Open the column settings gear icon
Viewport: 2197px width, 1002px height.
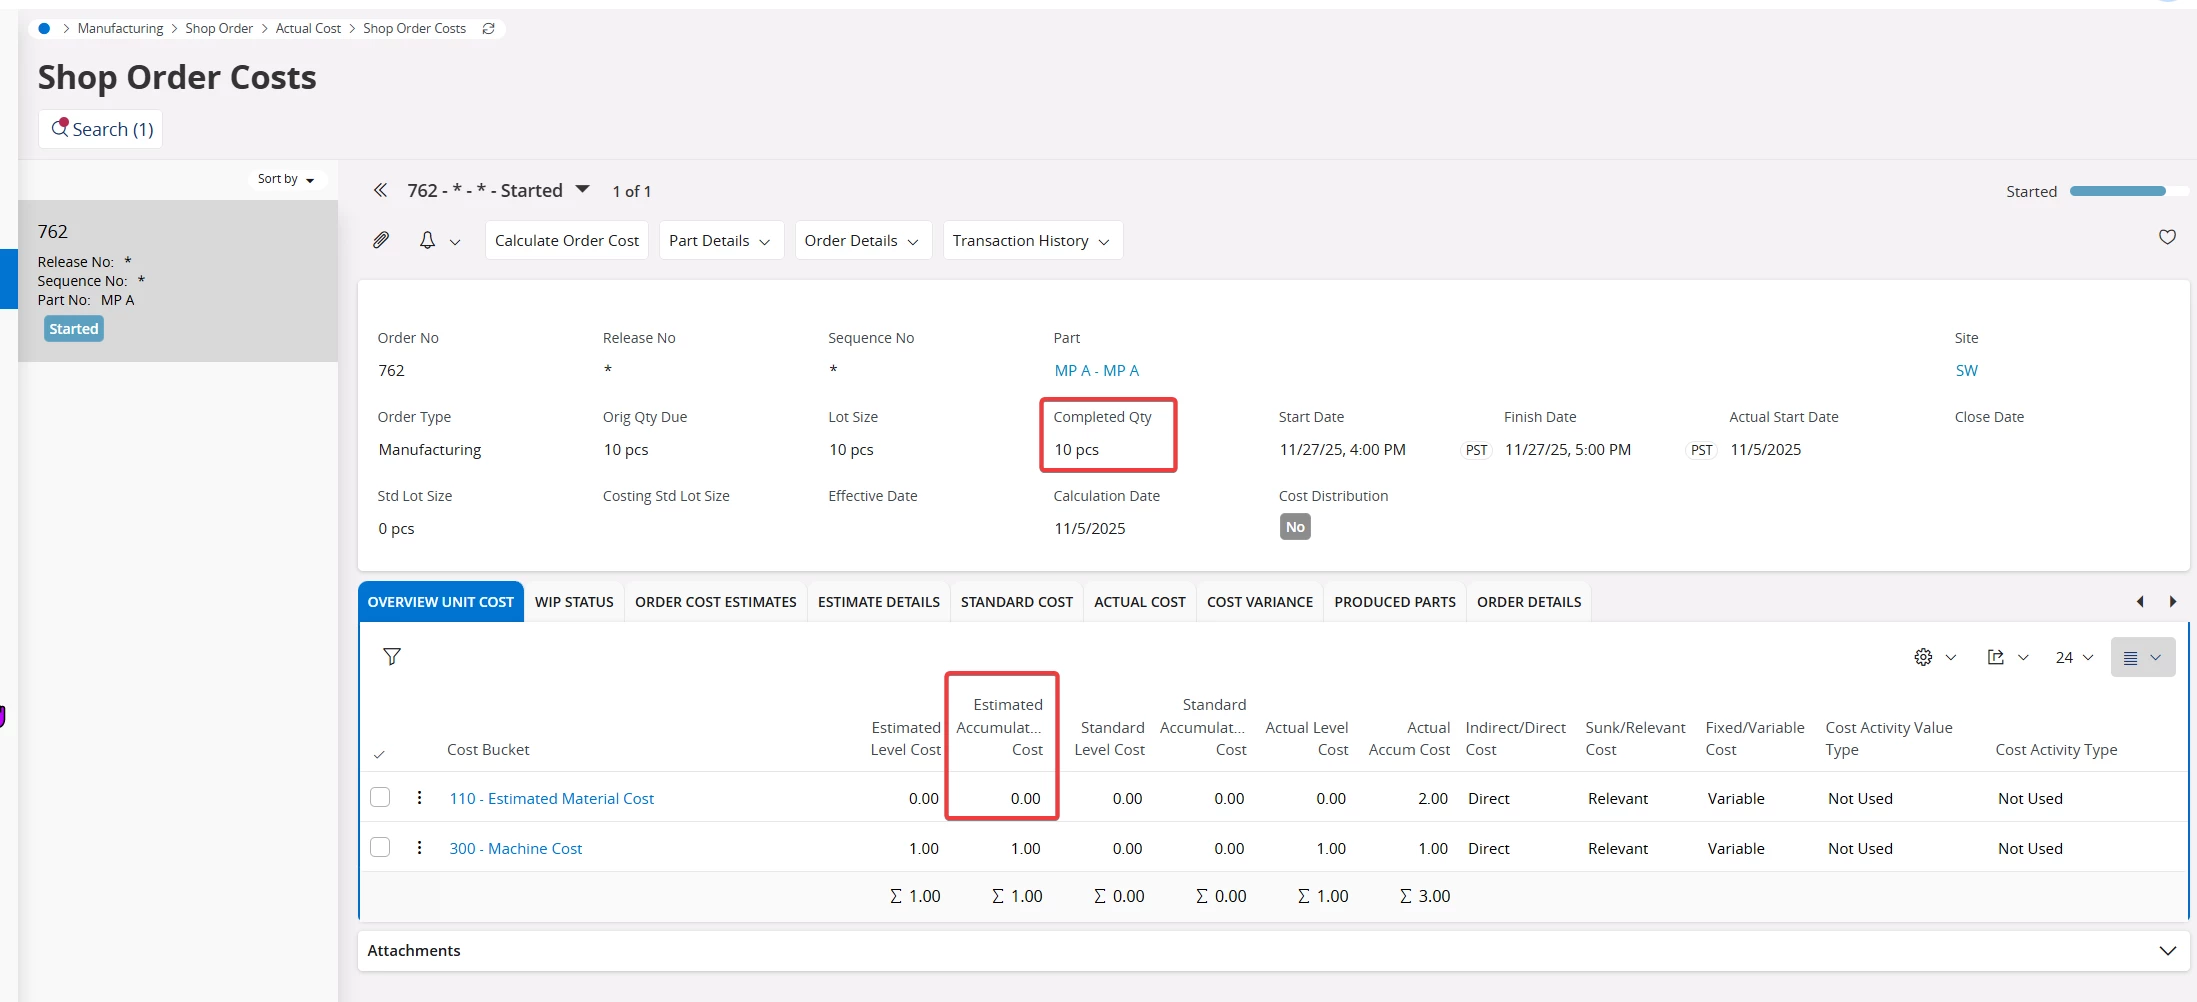[1923, 657]
